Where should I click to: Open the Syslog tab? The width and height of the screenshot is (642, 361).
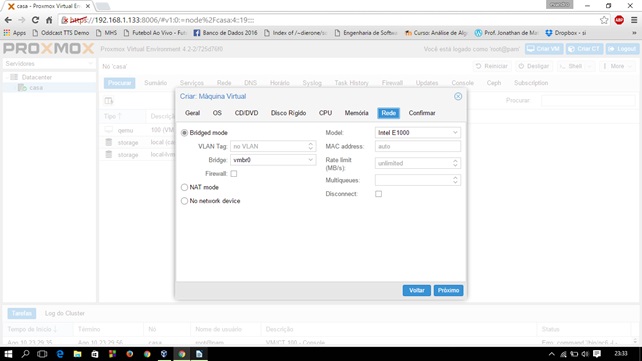[312, 83]
